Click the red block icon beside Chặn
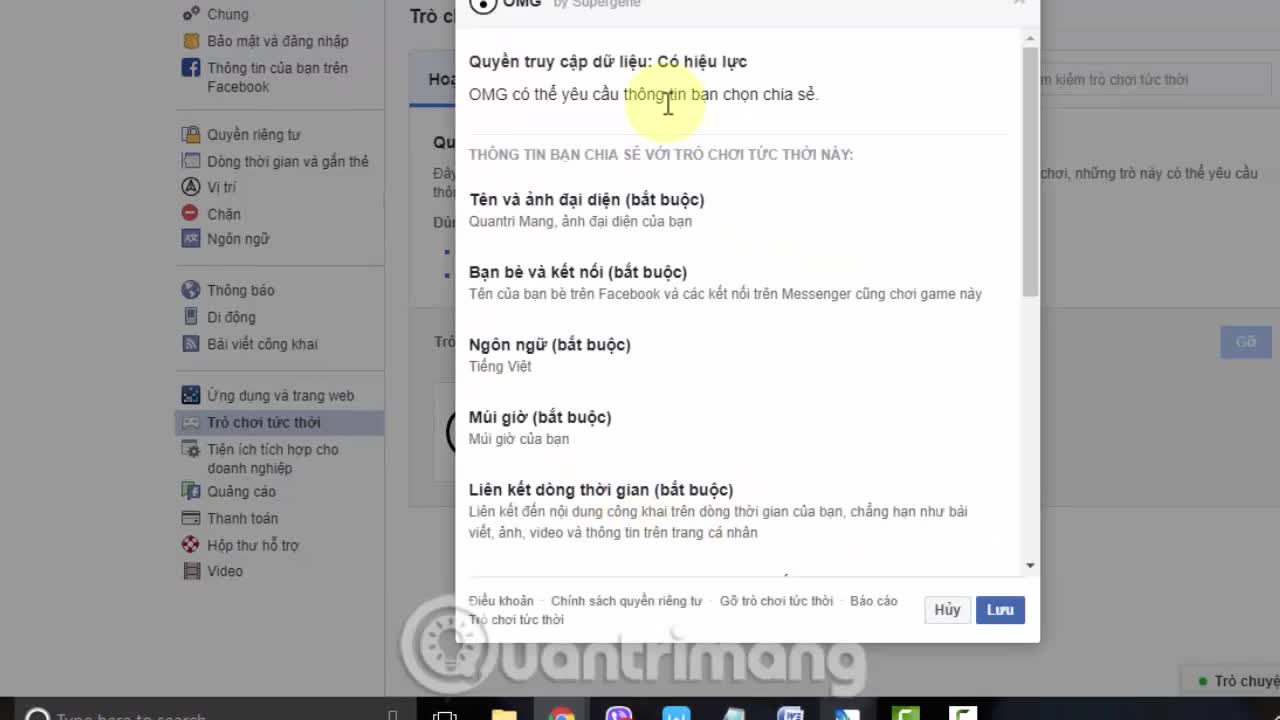 [x=190, y=213]
